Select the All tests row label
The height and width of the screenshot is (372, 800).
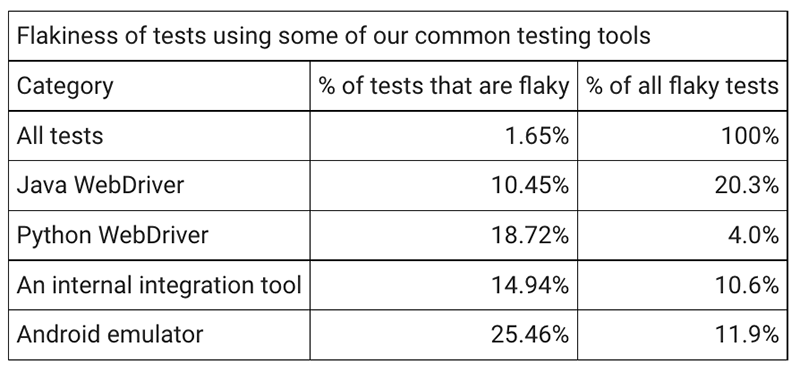coord(60,136)
